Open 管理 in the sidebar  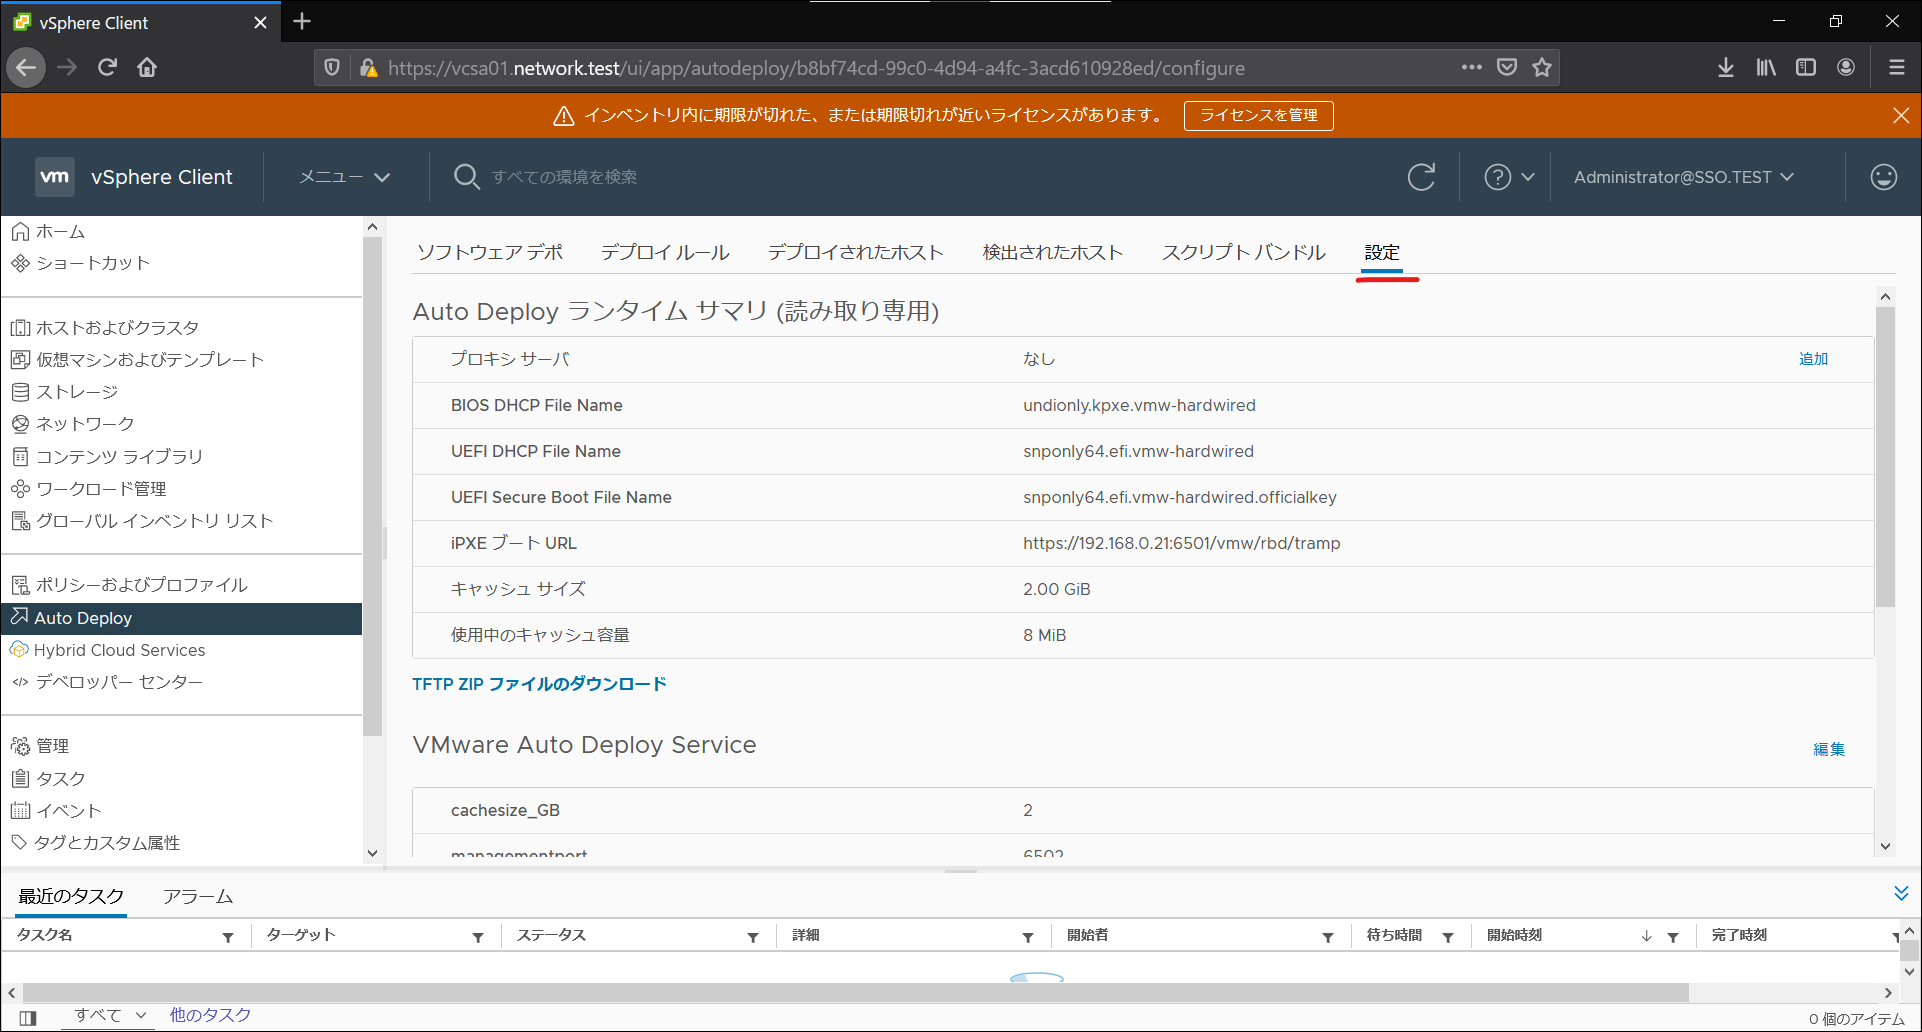(x=39, y=746)
